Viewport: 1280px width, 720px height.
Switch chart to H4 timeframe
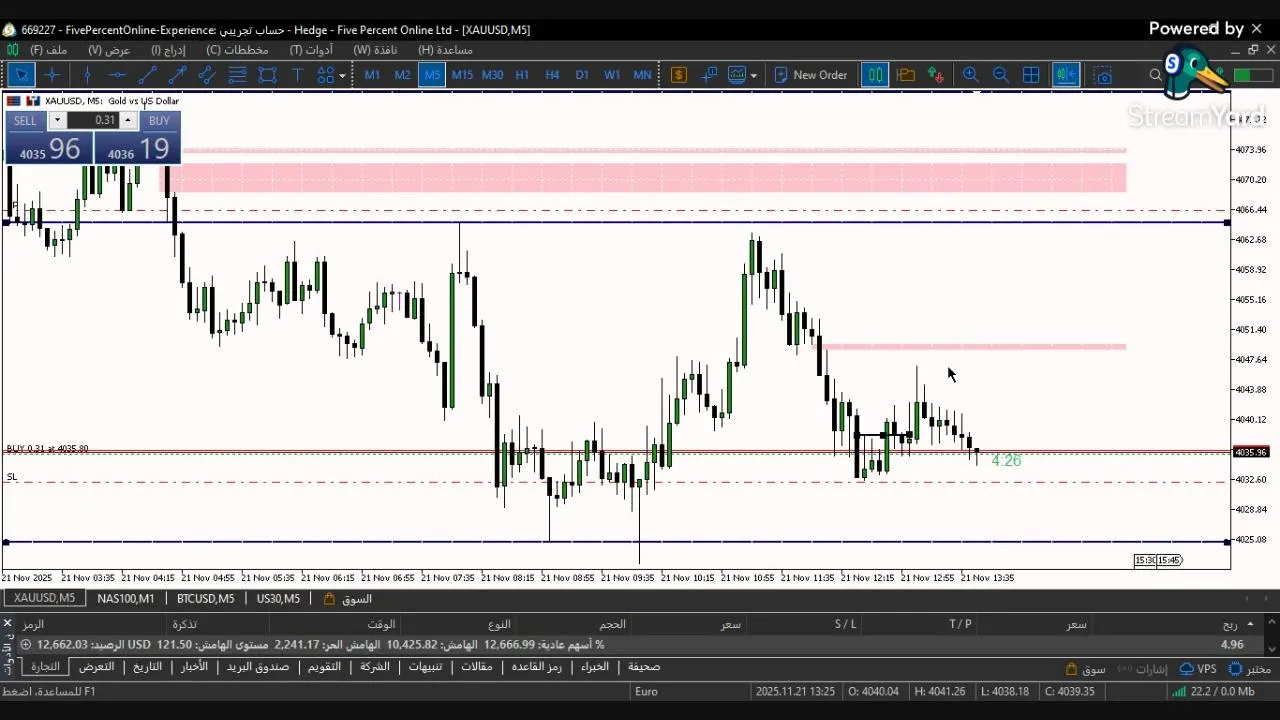coord(552,75)
